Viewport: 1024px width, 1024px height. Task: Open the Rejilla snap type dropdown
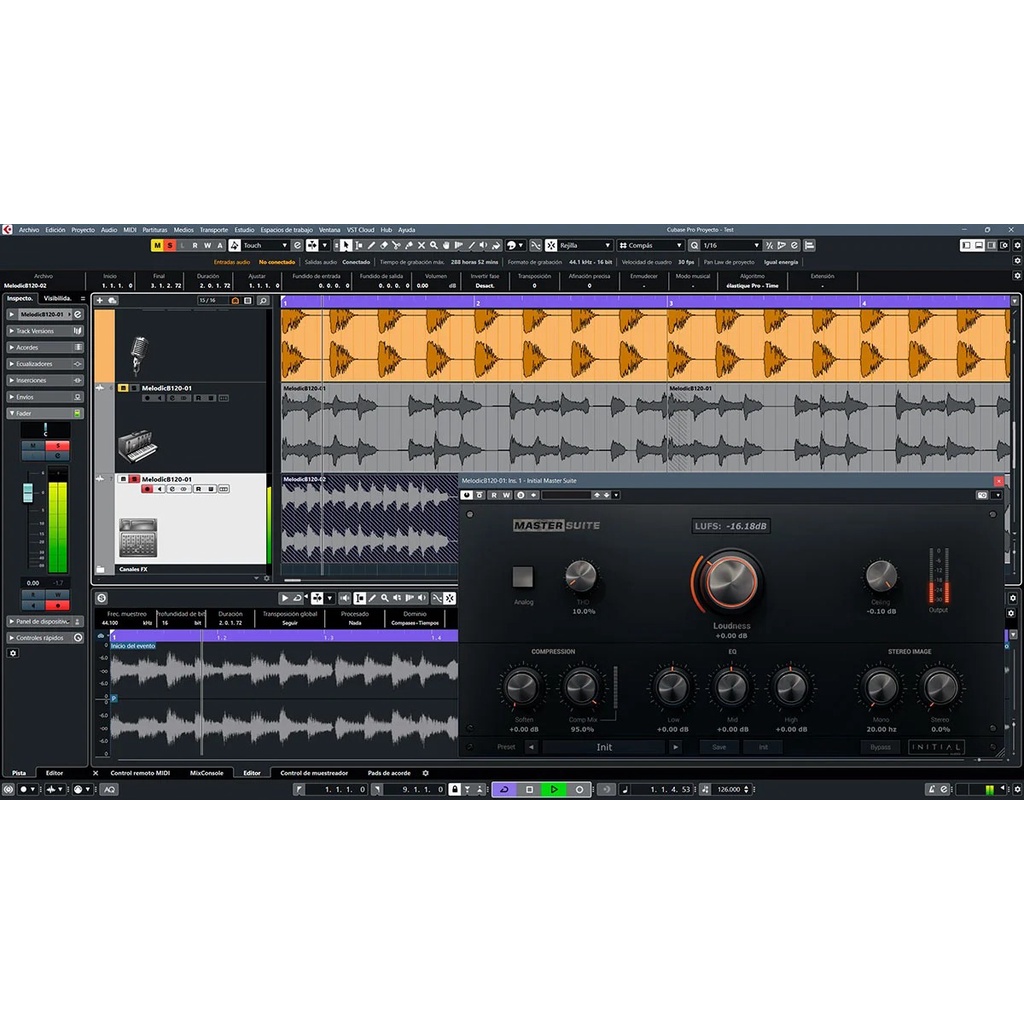584,245
